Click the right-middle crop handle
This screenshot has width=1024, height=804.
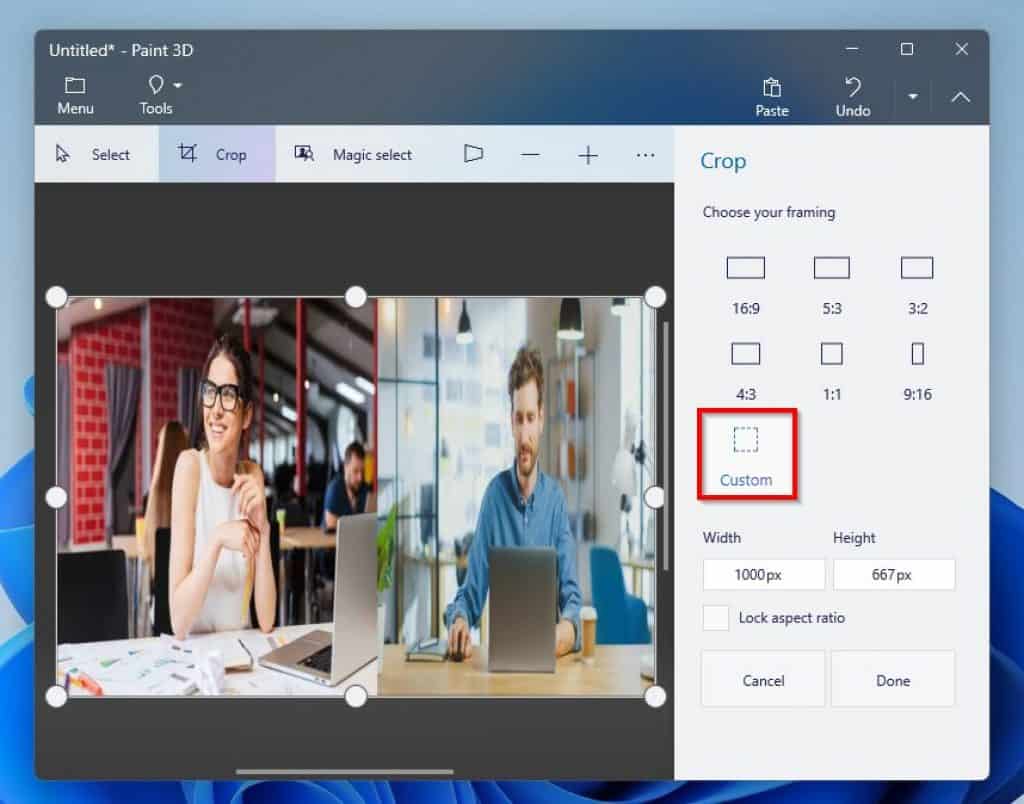click(x=654, y=497)
